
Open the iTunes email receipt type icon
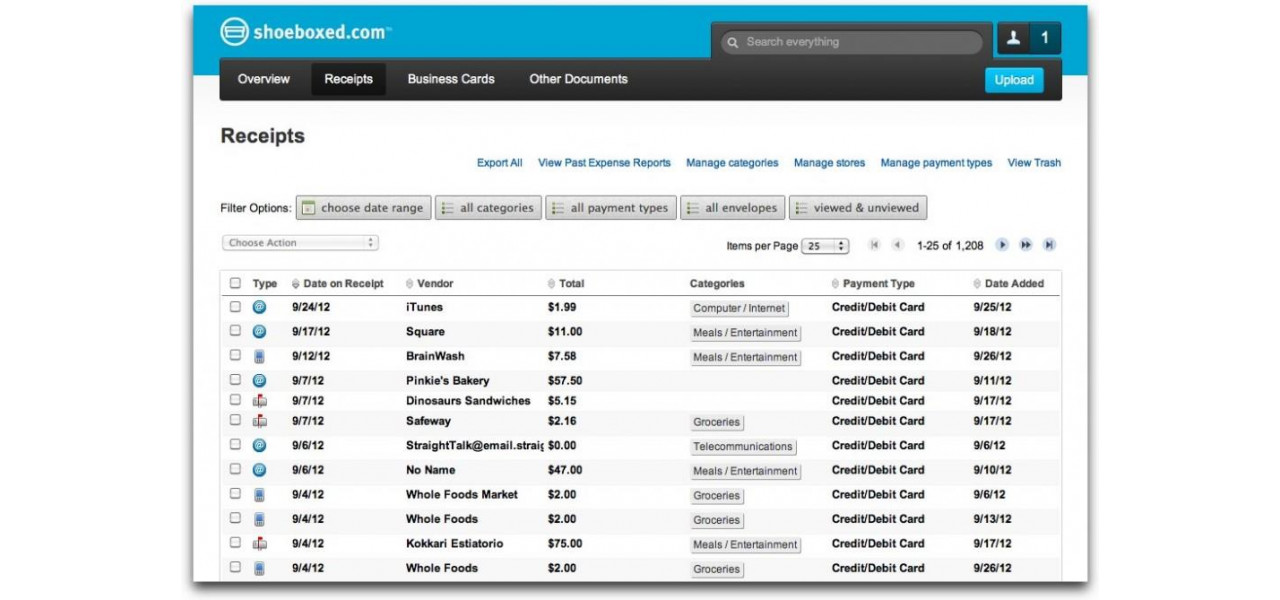(x=259, y=307)
